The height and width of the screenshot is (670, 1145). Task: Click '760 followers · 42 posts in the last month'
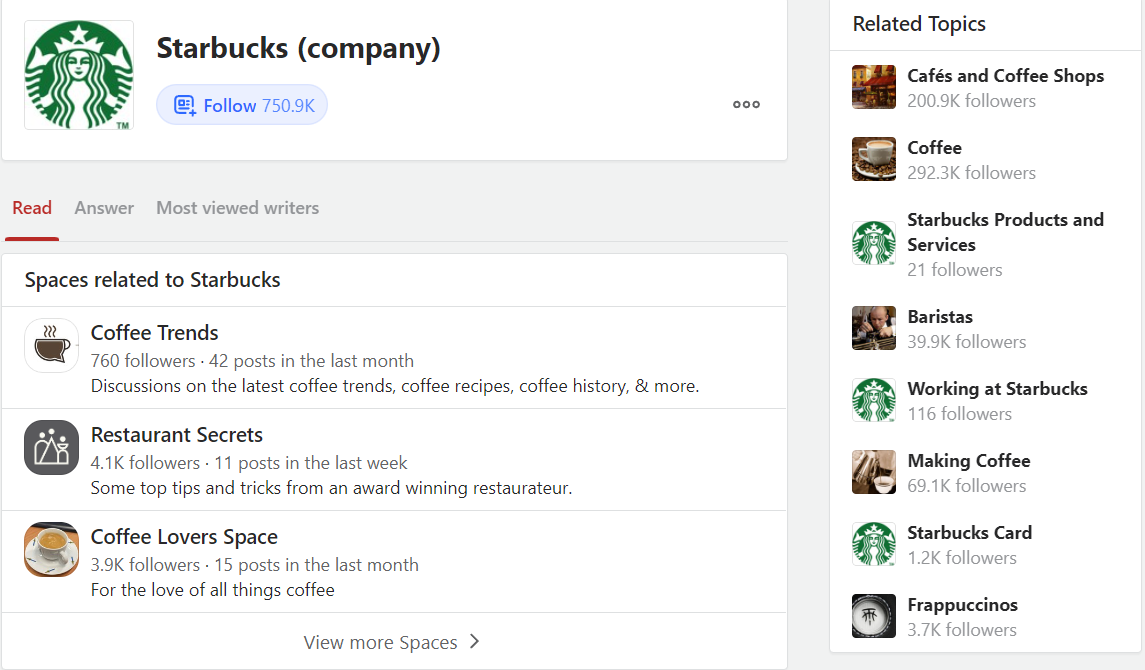coord(252,361)
